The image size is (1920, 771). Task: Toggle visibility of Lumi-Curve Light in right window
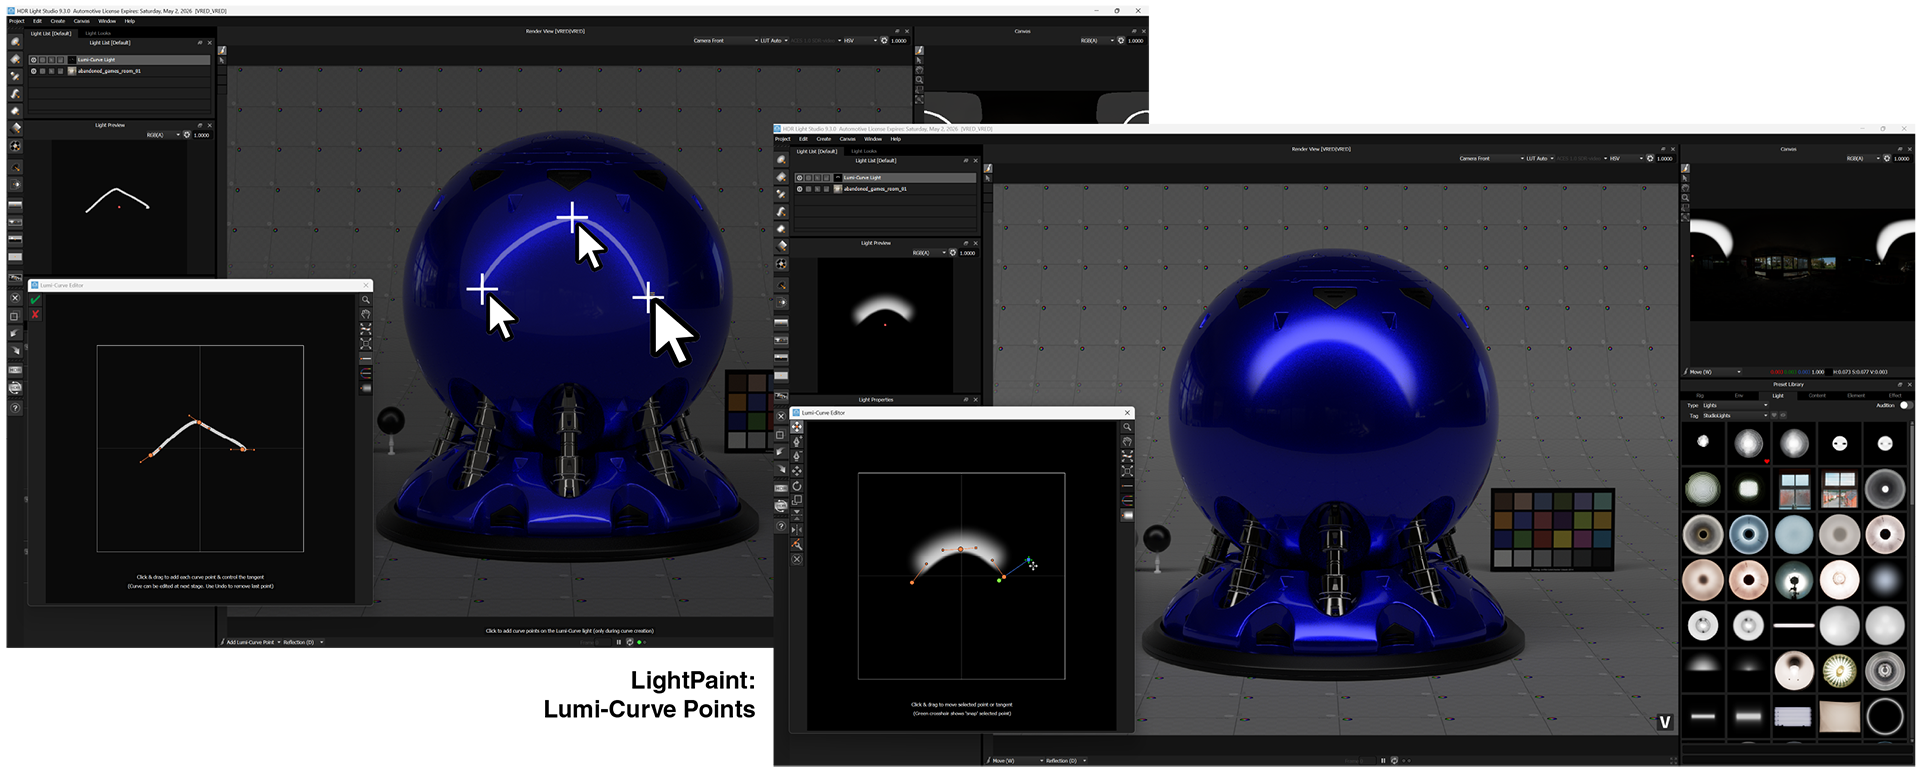(x=800, y=178)
